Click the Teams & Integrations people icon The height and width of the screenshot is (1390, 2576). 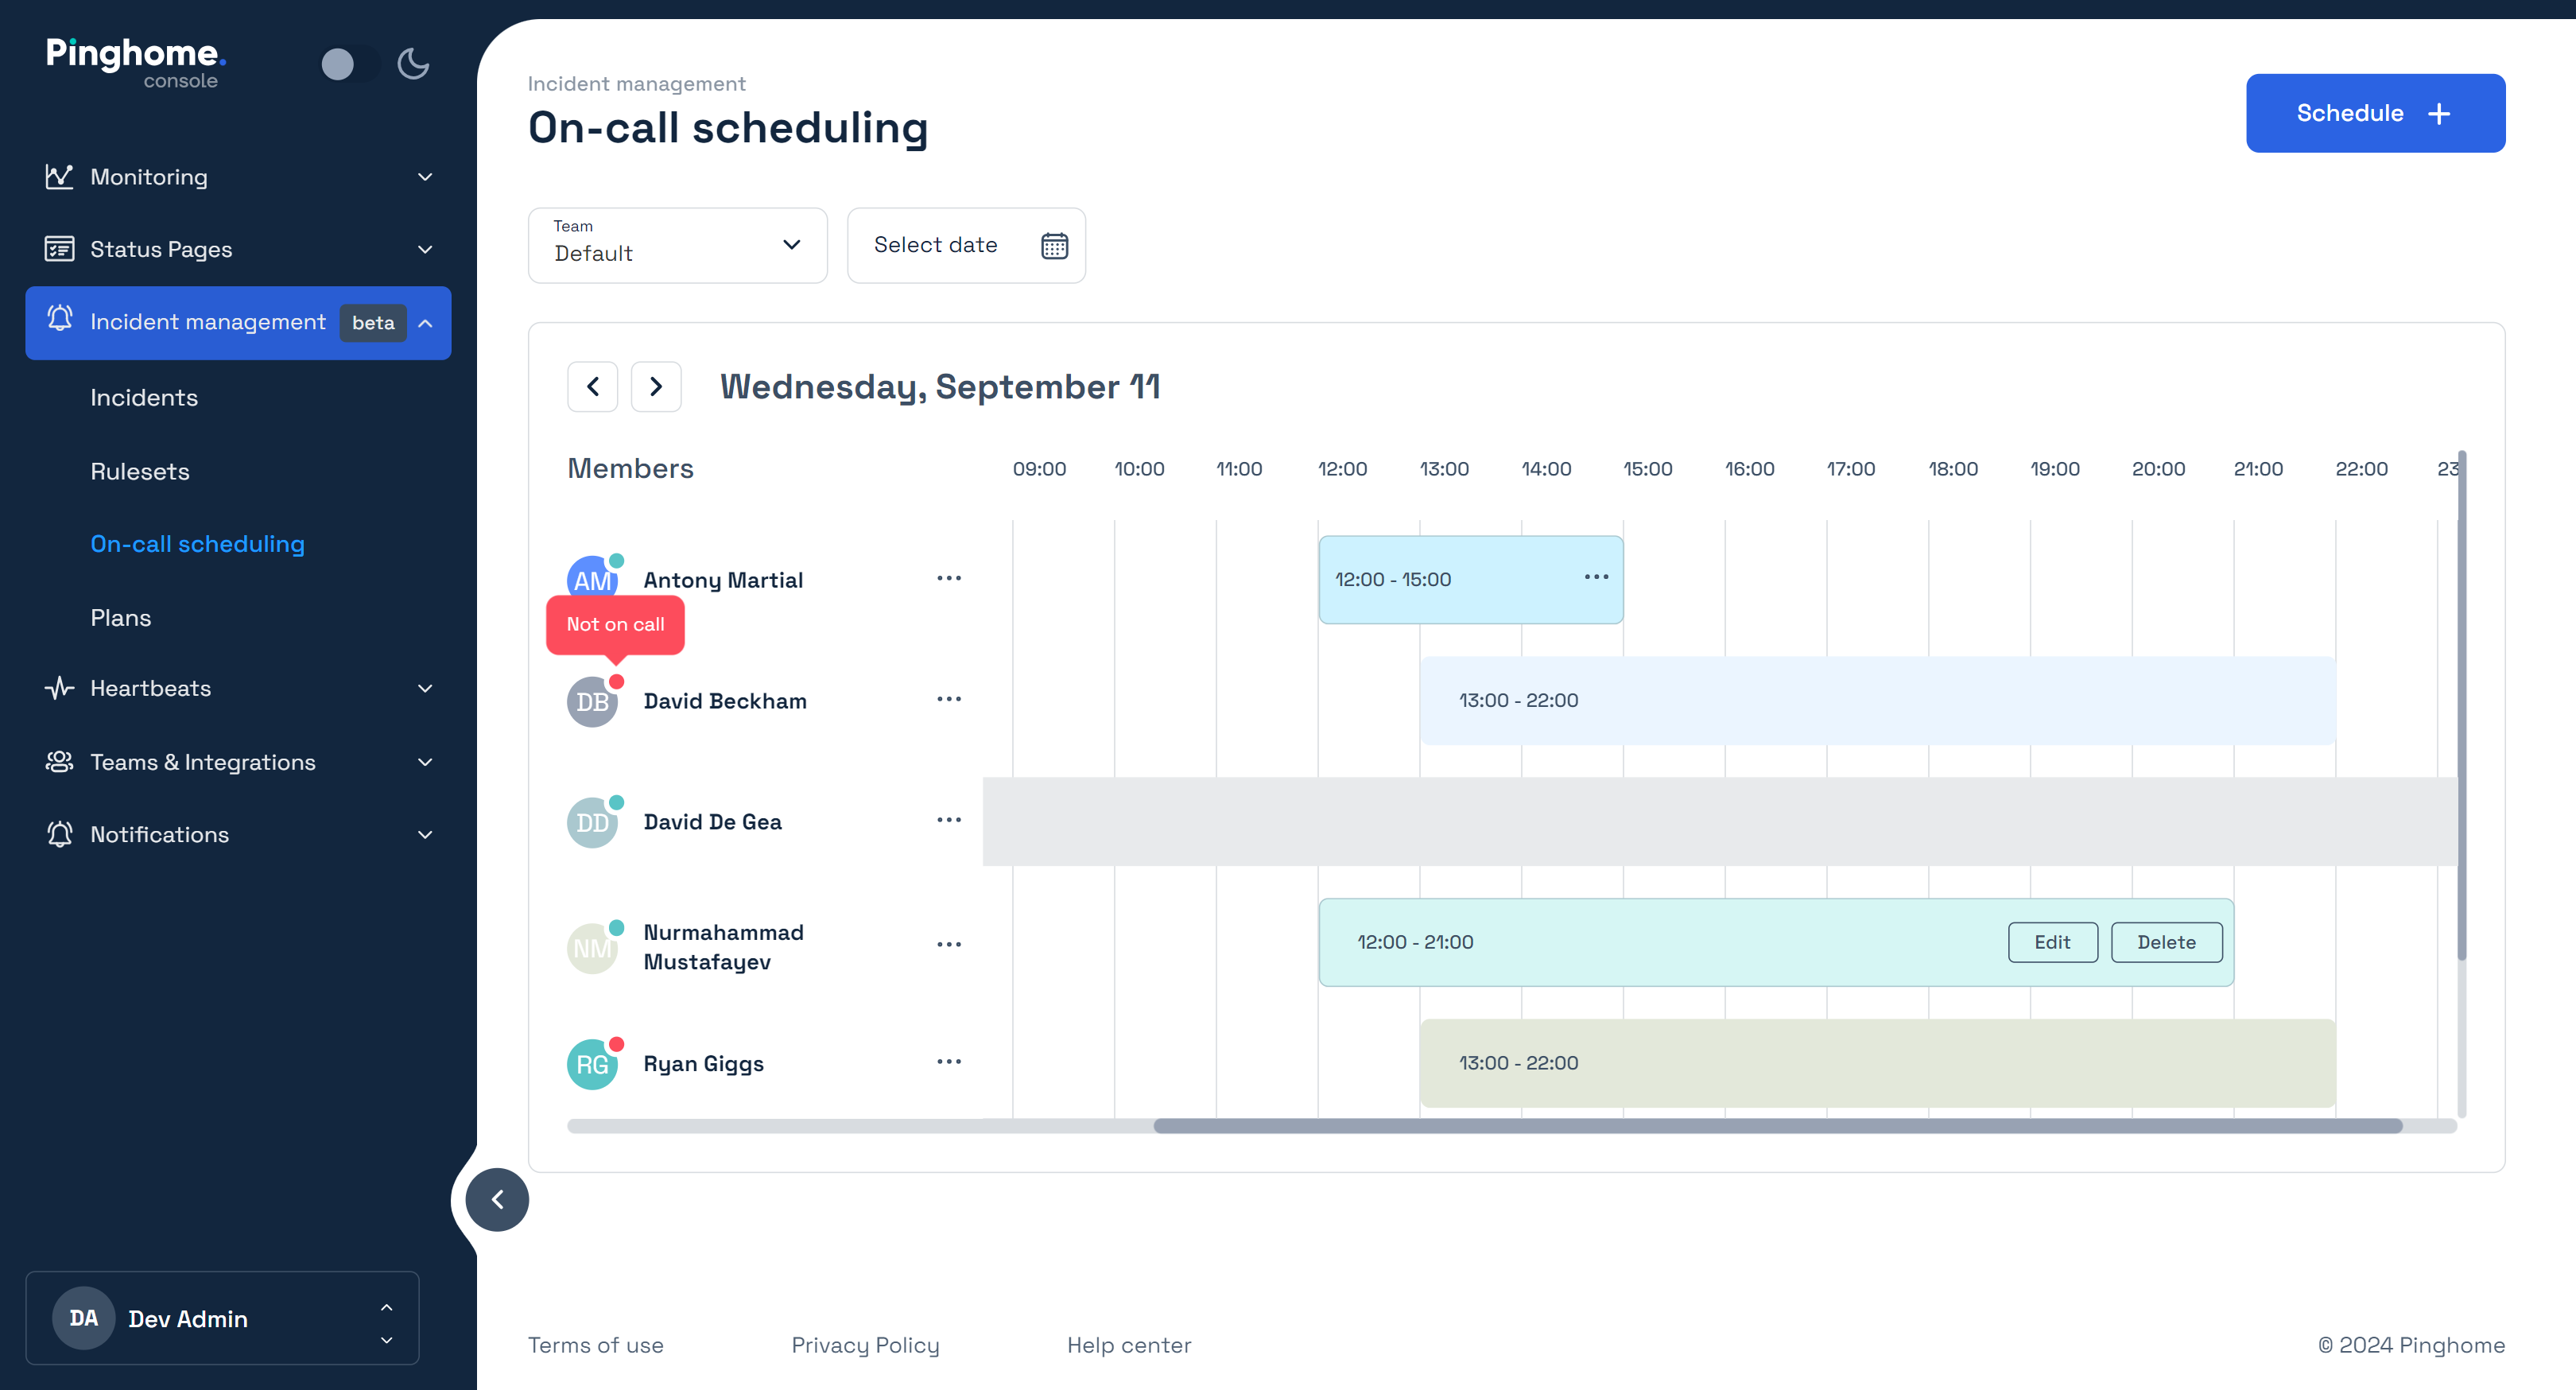[x=60, y=761]
